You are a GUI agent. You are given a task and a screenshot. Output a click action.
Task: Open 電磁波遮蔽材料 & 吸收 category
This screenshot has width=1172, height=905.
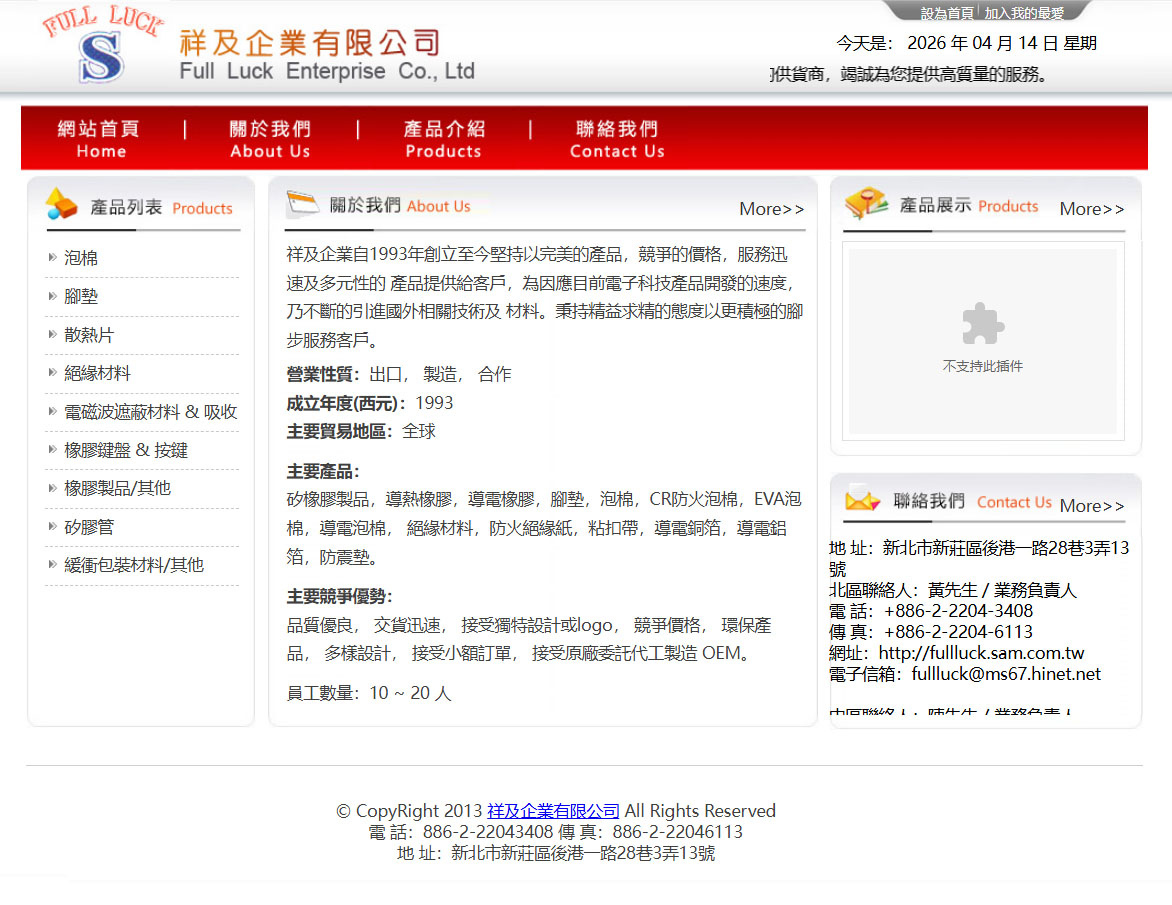coord(150,412)
